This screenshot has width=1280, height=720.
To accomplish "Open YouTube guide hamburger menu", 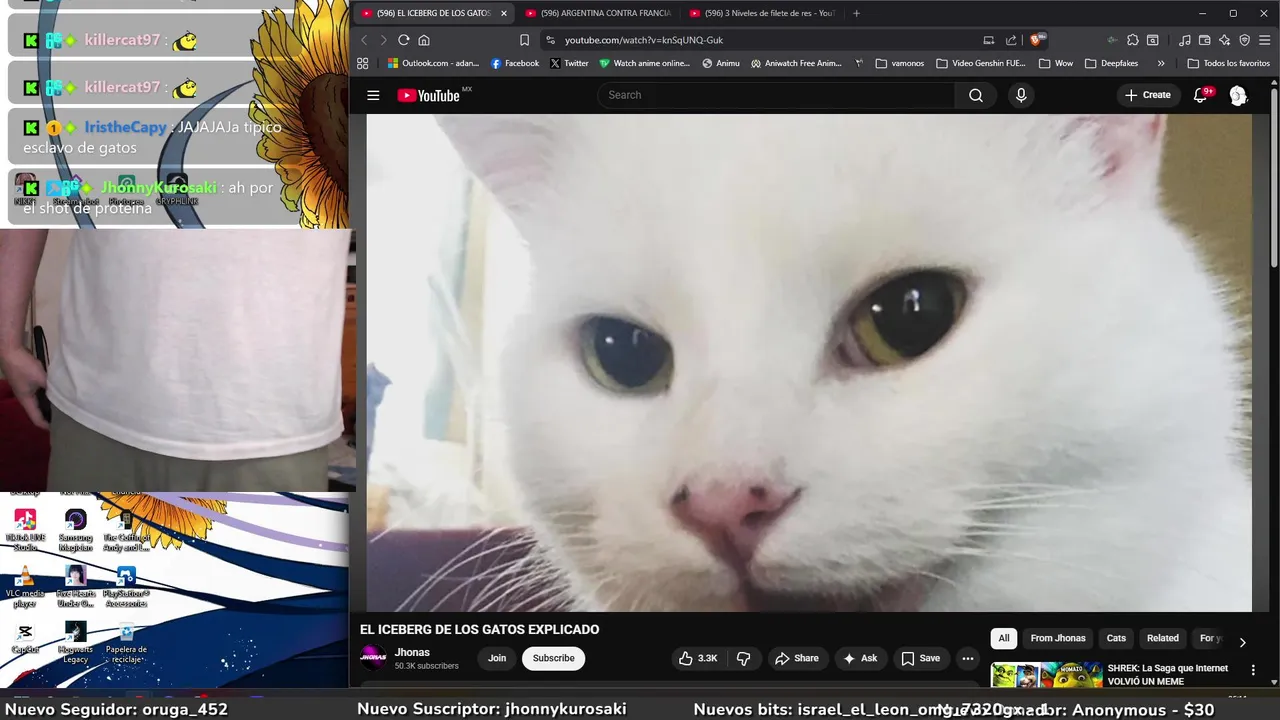I will click(373, 95).
